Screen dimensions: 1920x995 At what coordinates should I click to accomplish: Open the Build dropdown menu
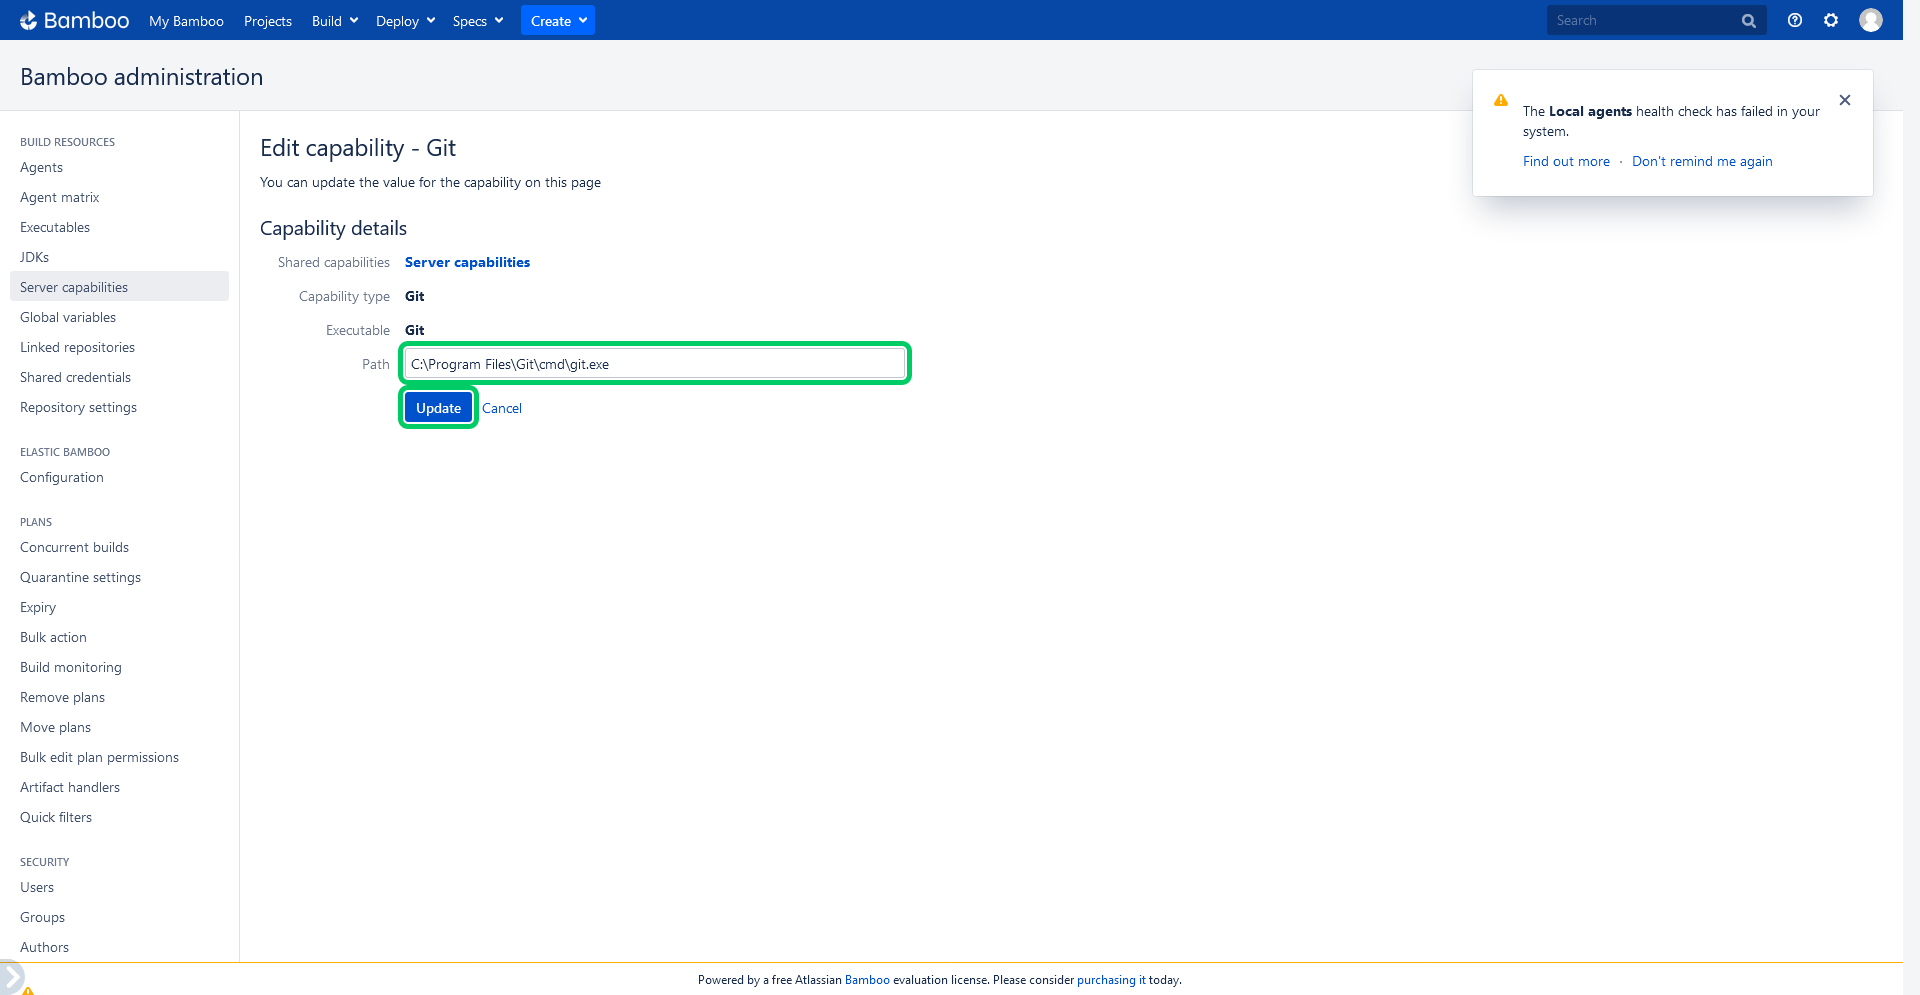tap(335, 21)
